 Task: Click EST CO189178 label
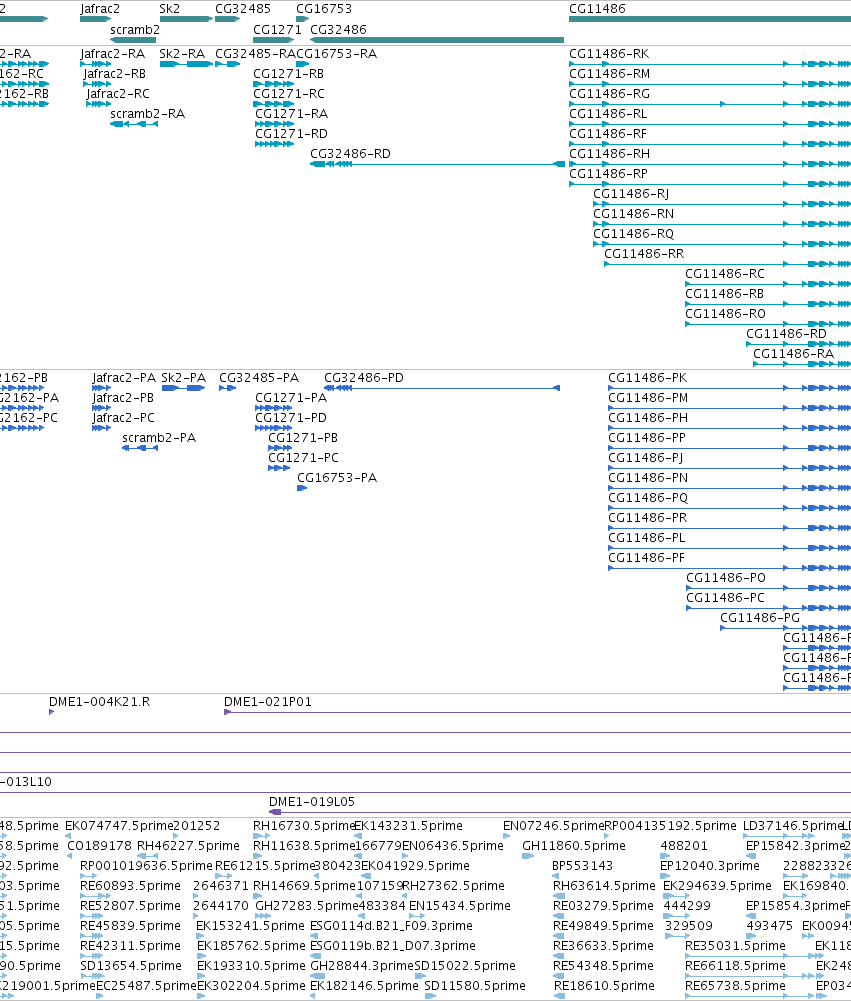[100, 846]
